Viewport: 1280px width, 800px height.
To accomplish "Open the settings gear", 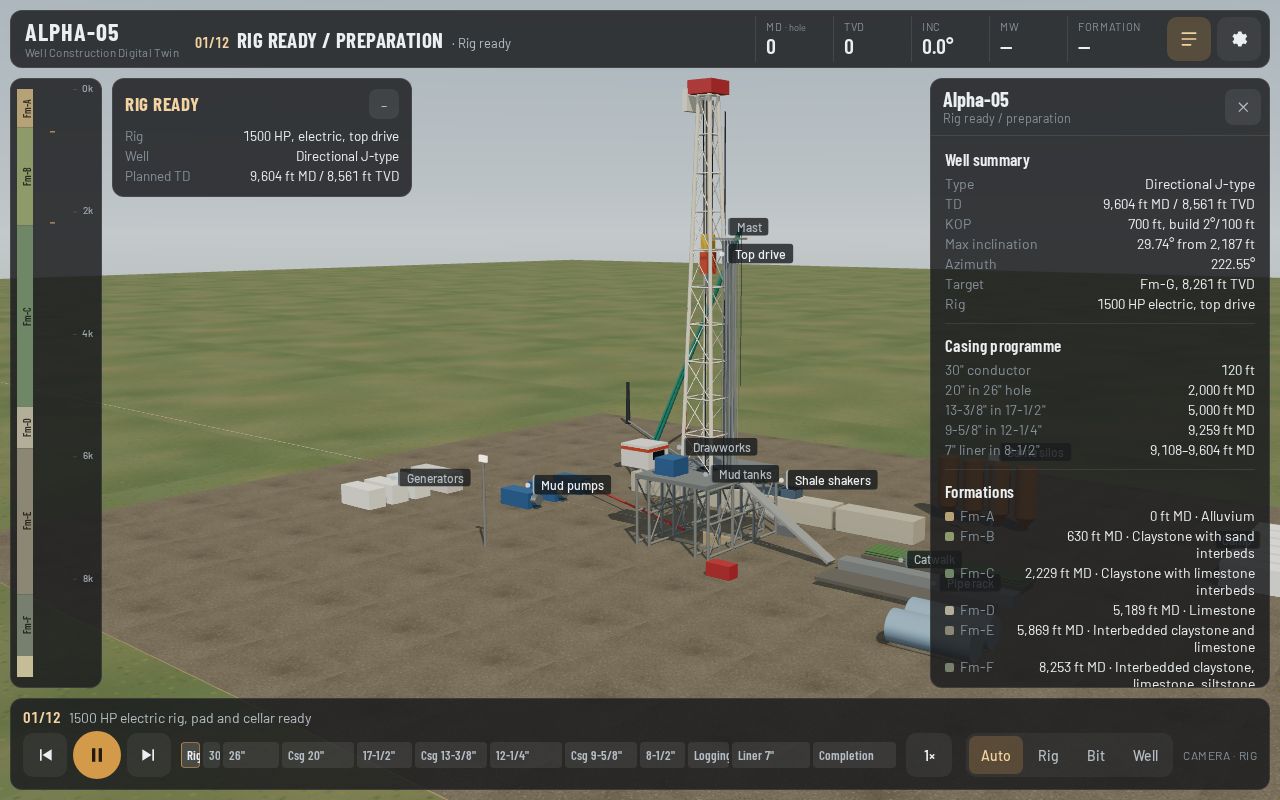I will [x=1239, y=39].
